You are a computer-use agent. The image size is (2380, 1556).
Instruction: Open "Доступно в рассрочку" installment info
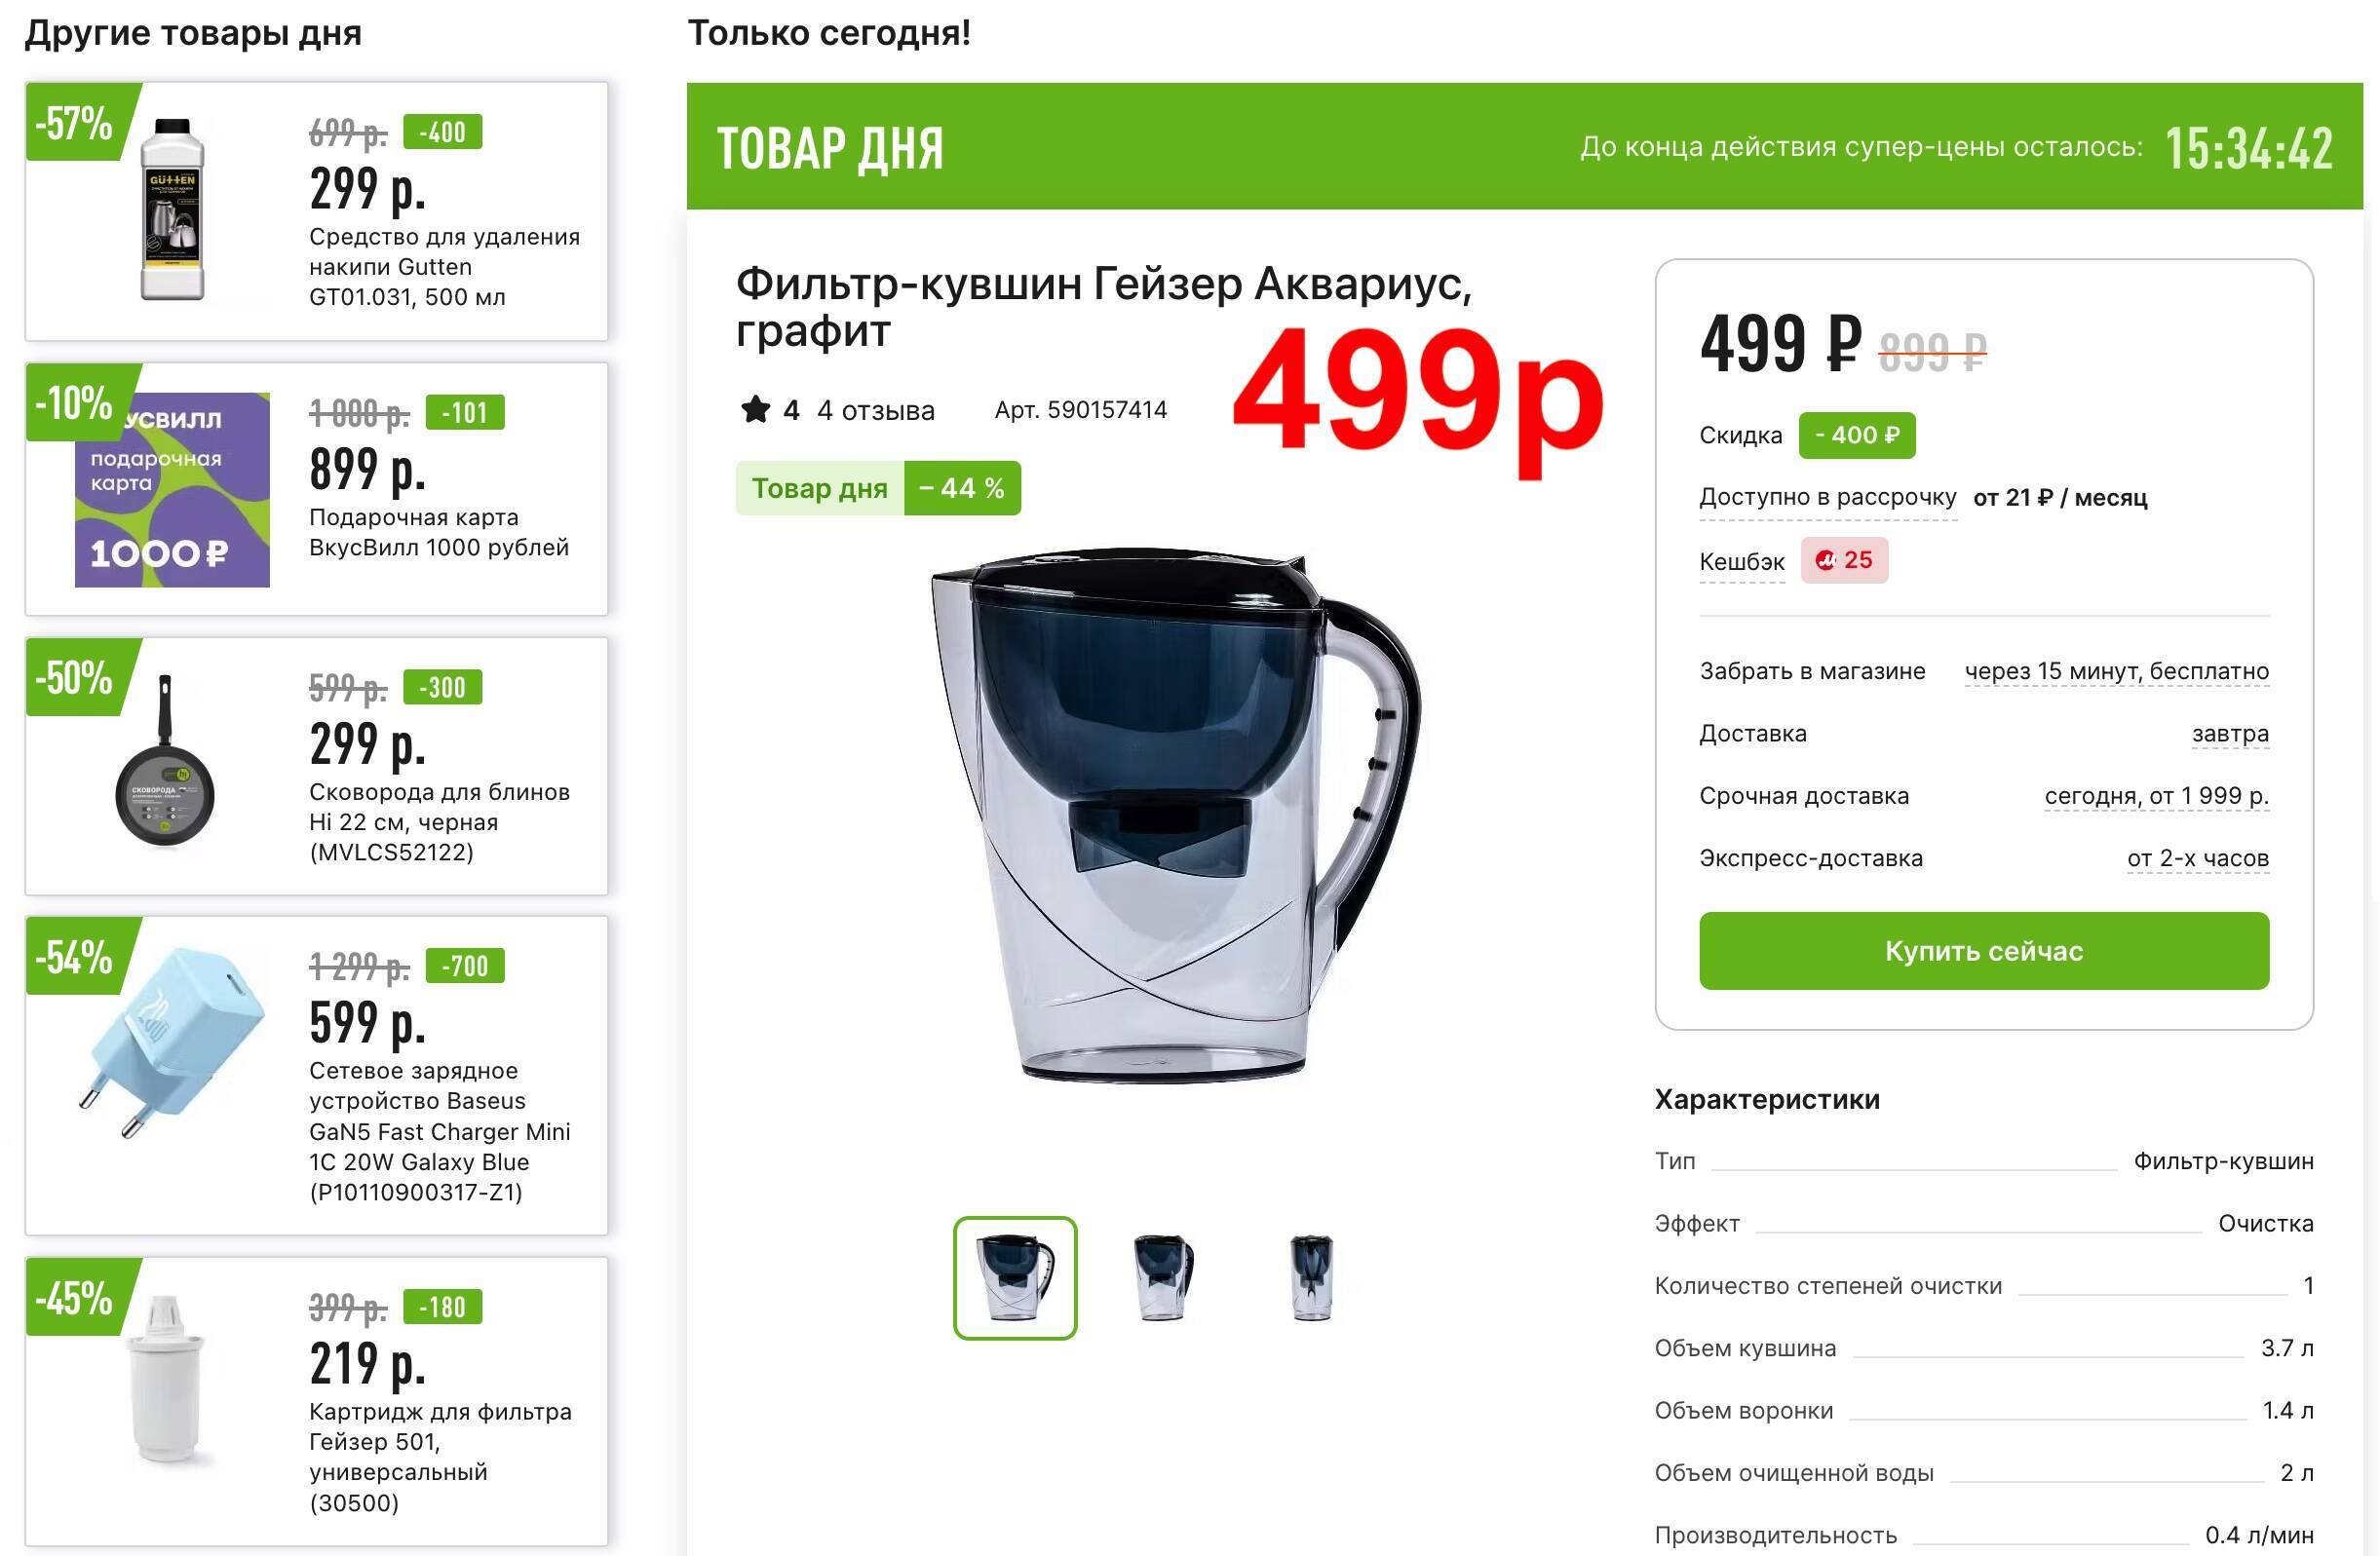pos(1827,497)
